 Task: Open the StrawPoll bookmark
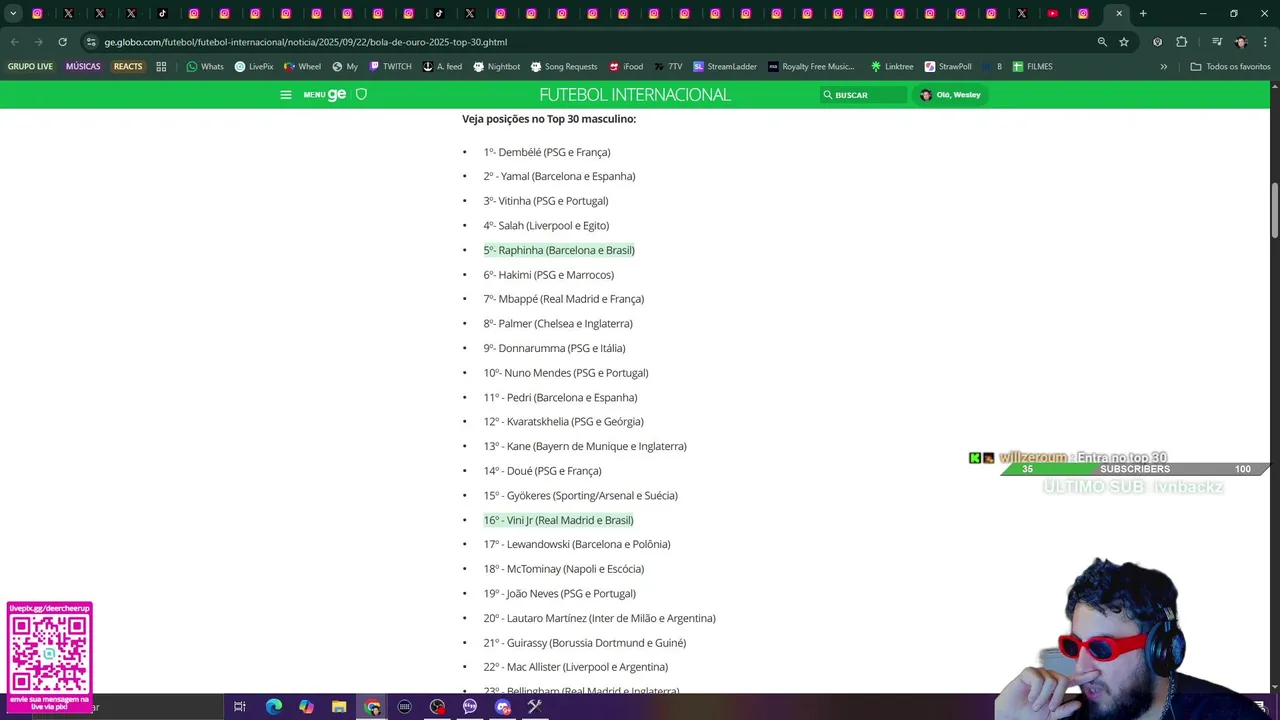[x=948, y=67]
